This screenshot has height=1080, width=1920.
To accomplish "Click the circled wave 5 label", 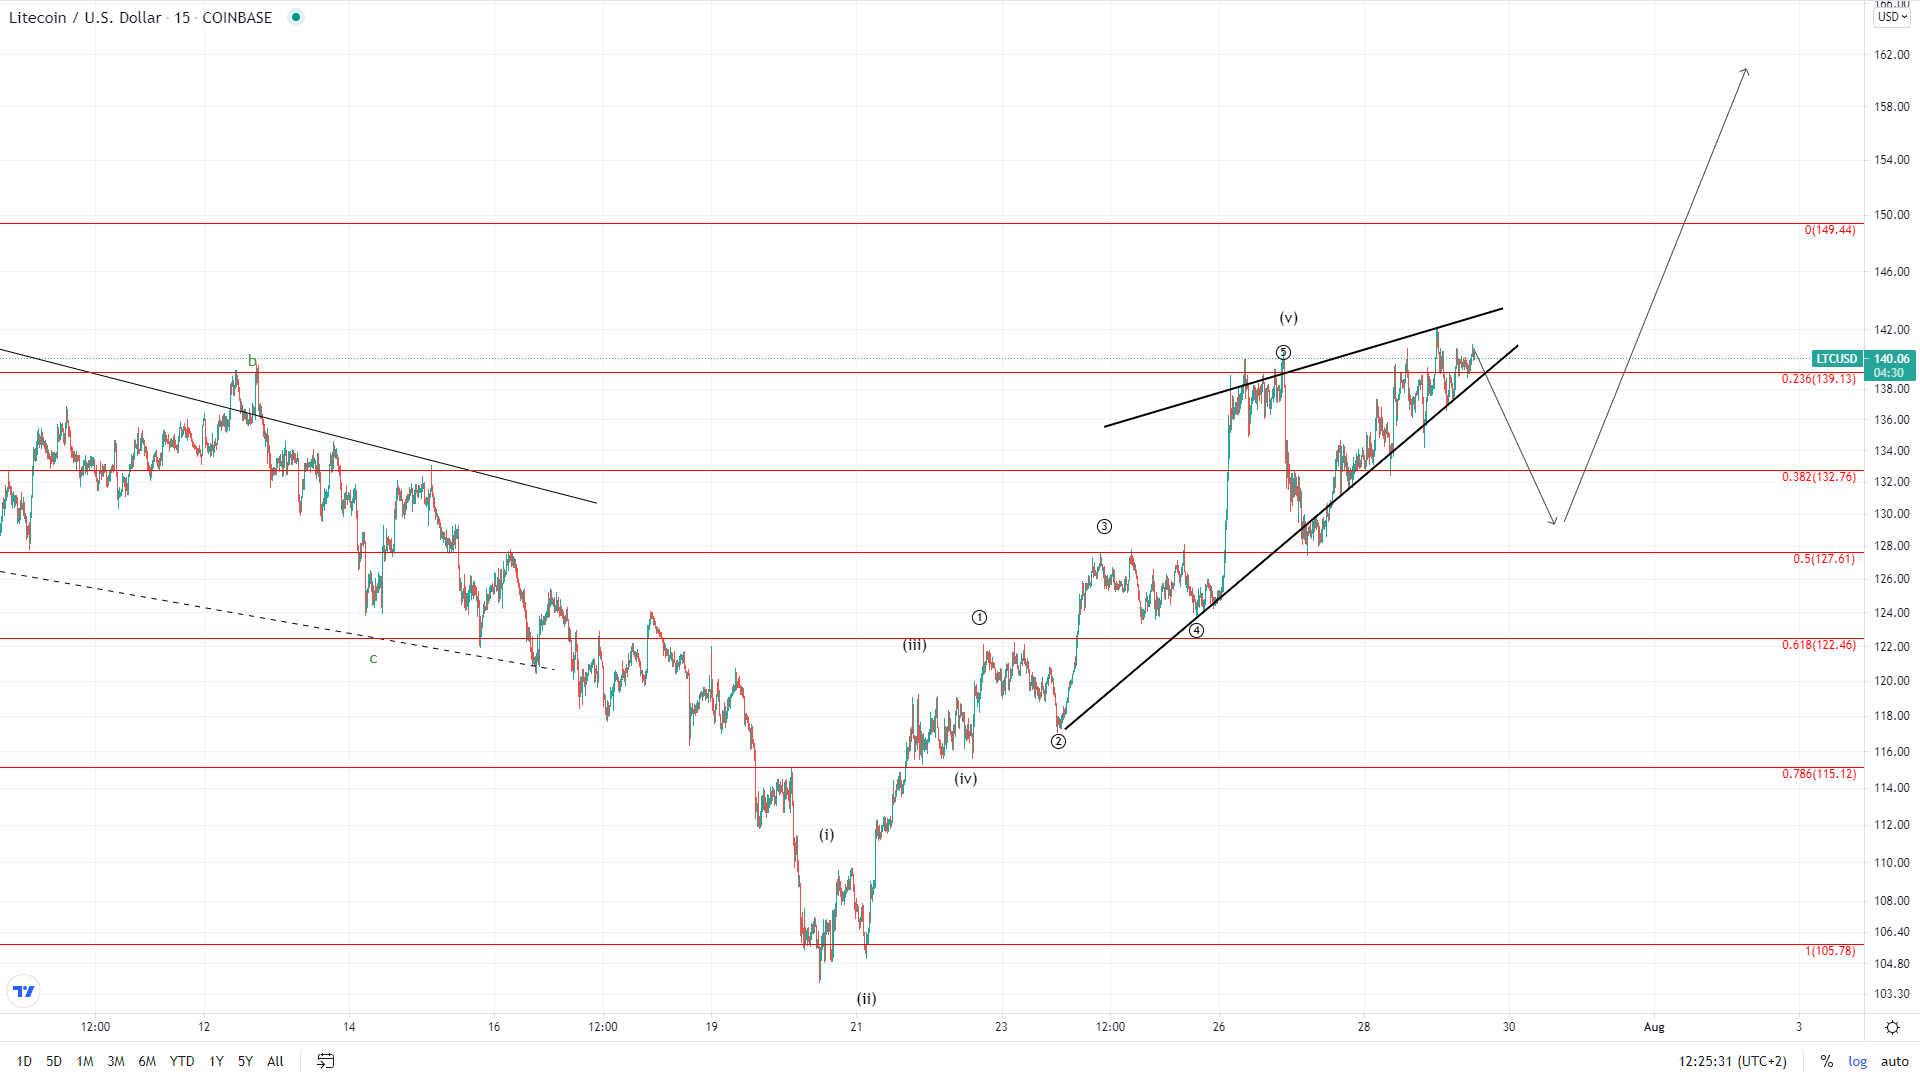I will [x=1283, y=352].
